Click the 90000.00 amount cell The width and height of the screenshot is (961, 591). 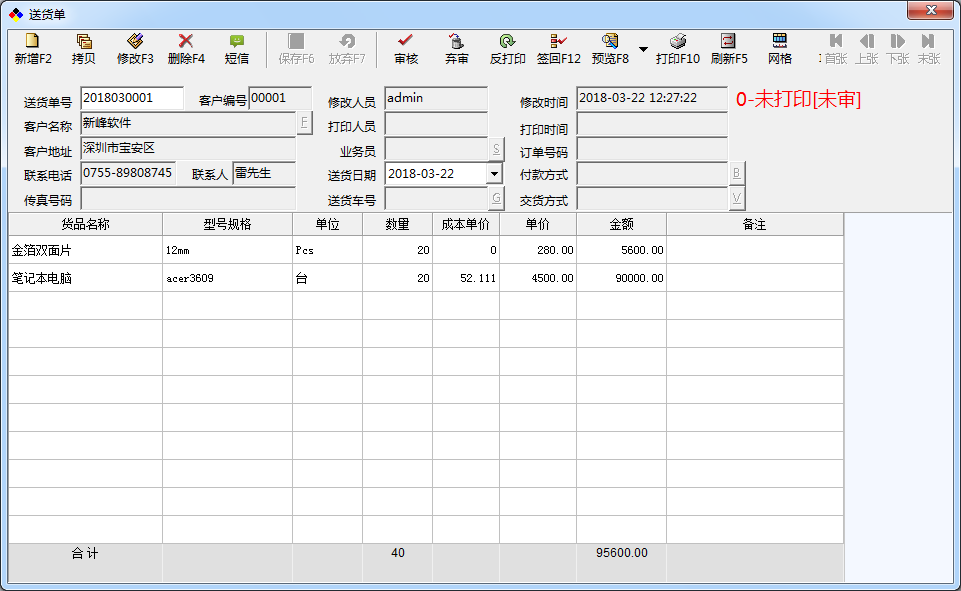pyautogui.click(x=621, y=278)
